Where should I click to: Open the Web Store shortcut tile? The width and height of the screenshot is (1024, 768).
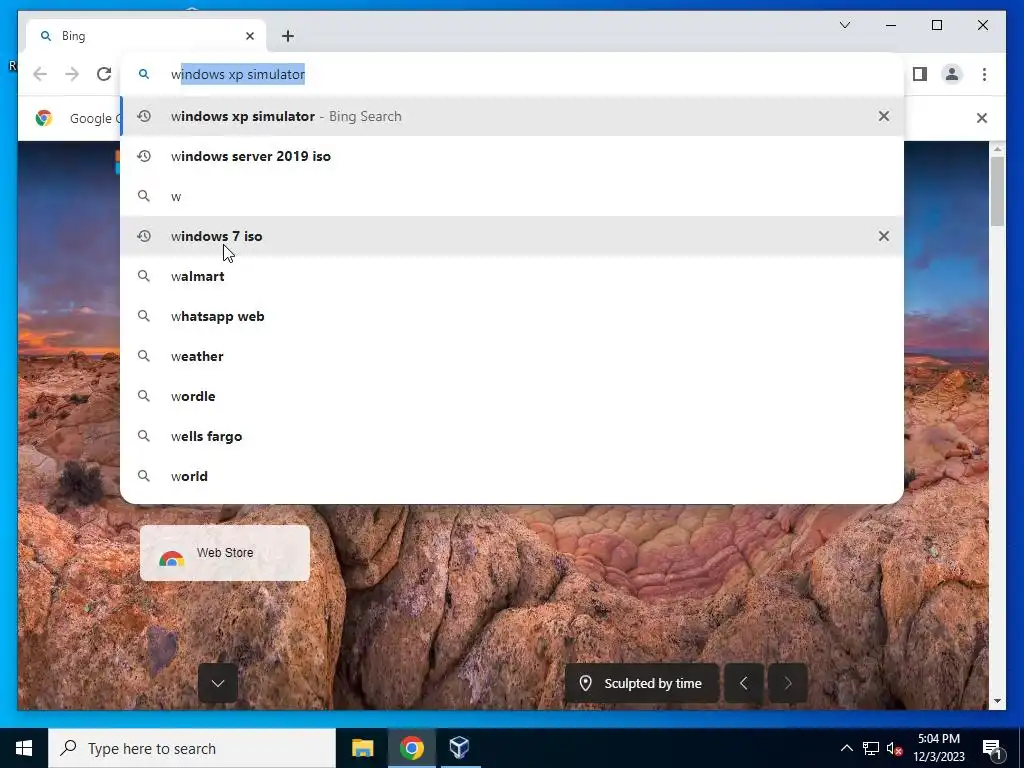click(225, 553)
